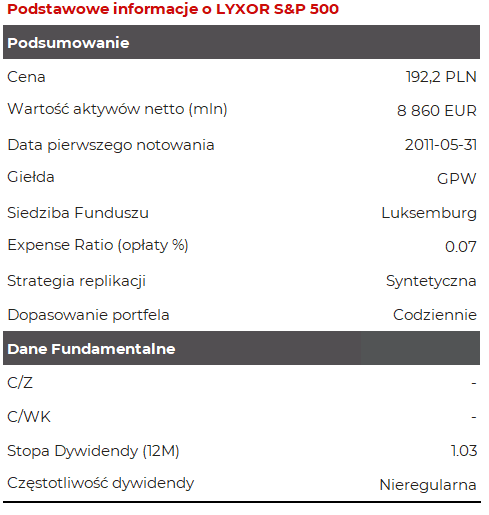The width and height of the screenshot is (489, 515).
Task: Click the Dopasowanie portfela label
Action: click(x=88, y=315)
